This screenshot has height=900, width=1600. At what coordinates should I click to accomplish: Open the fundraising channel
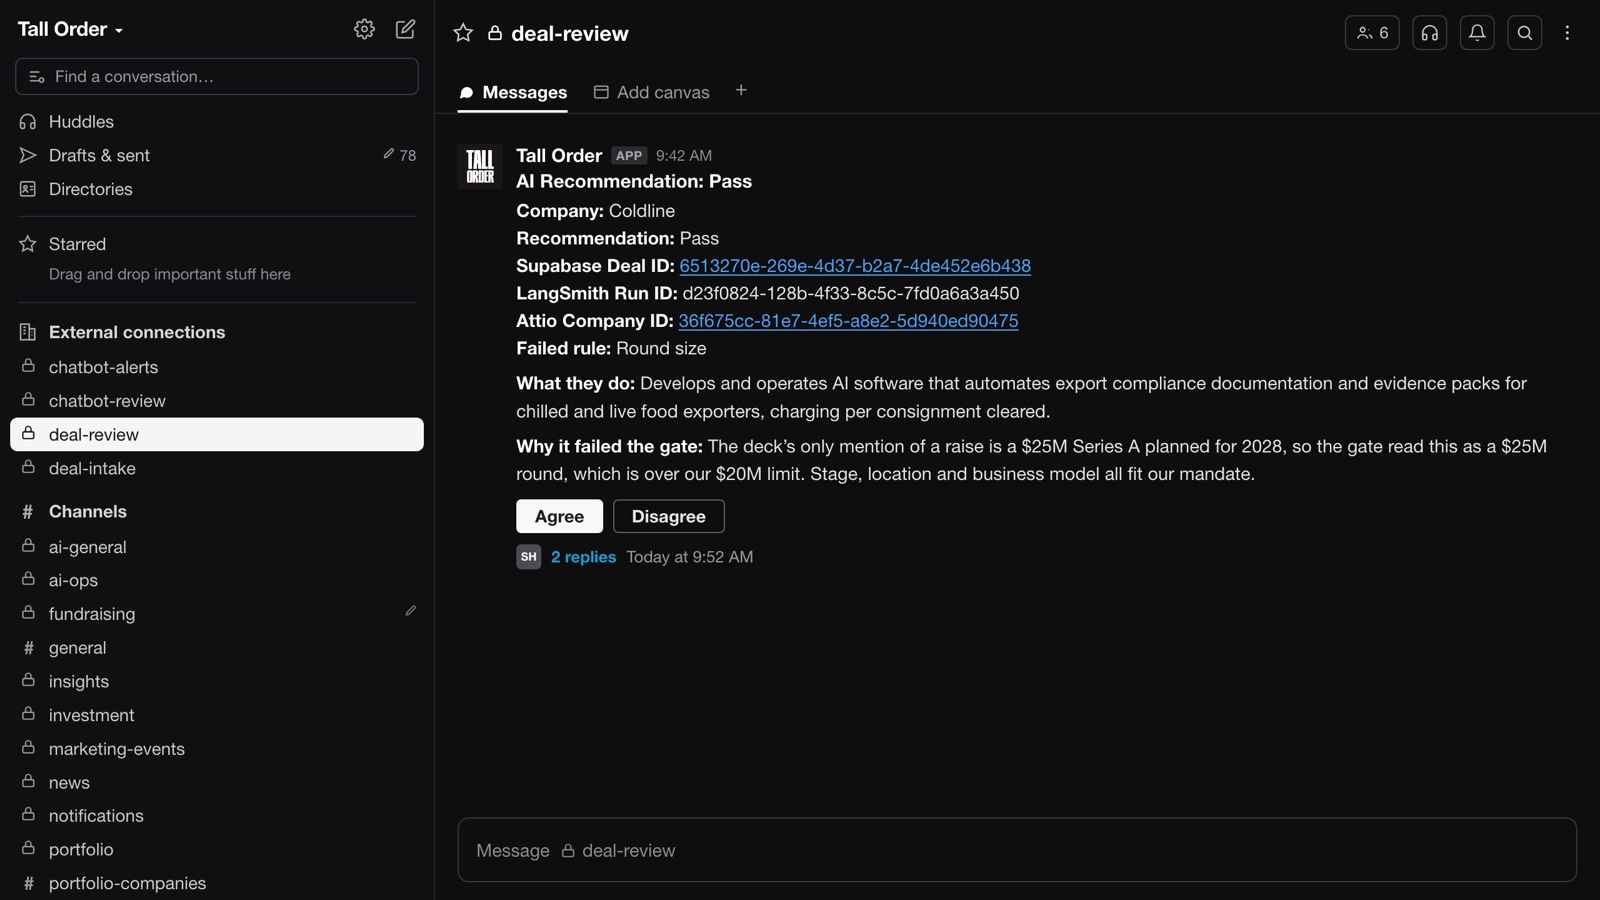point(217,614)
